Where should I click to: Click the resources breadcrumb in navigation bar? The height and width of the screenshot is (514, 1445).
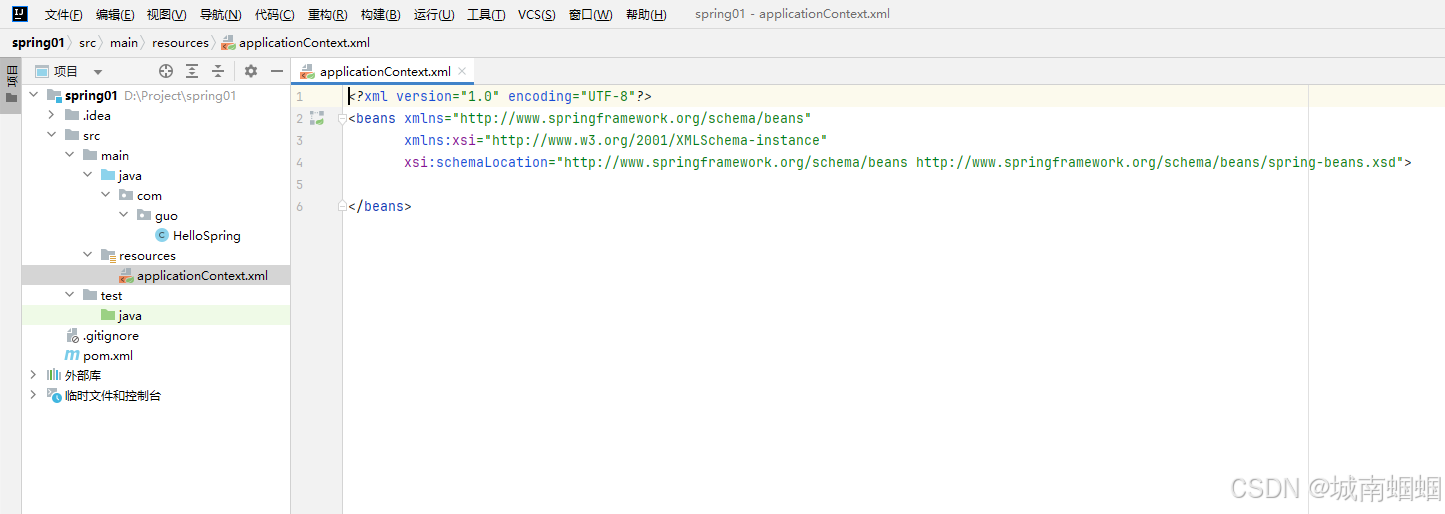tap(180, 43)
